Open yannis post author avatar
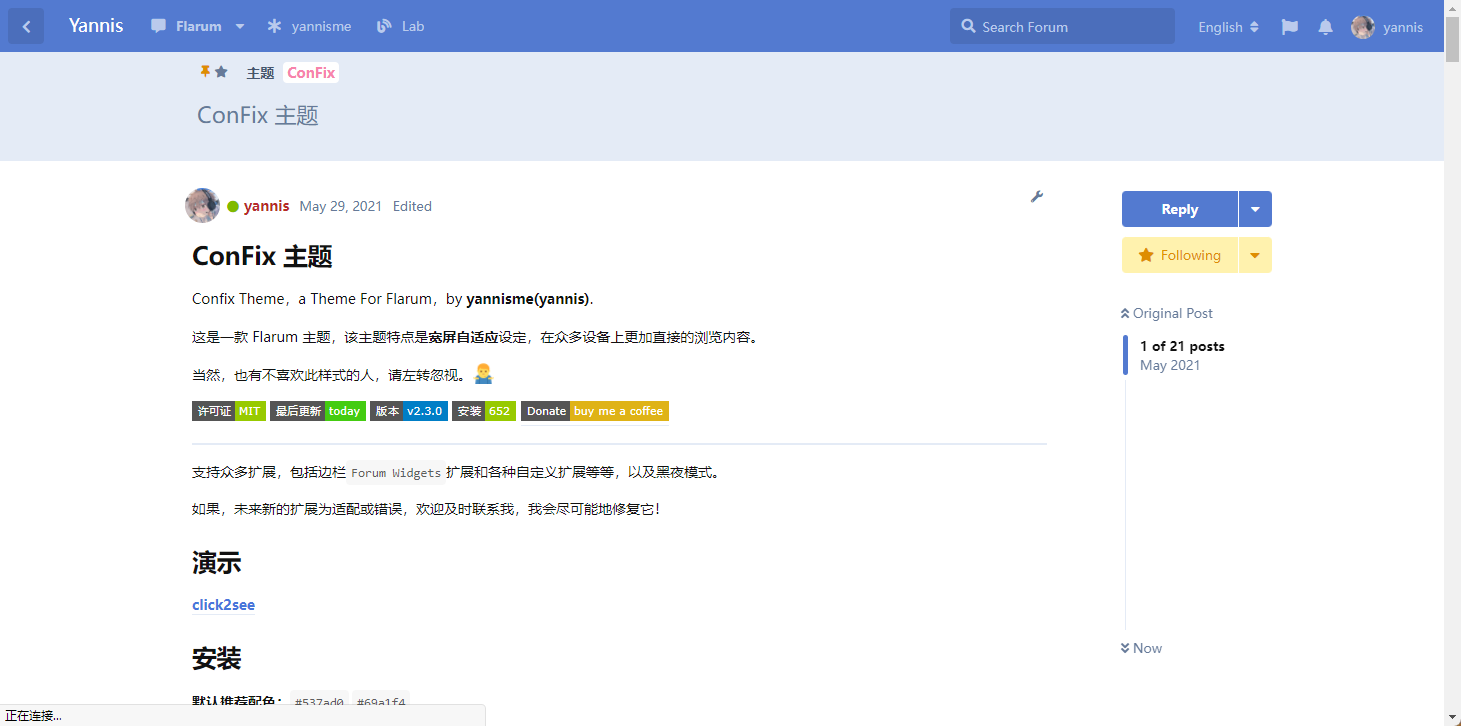1461x726 pixels. click(203, 205)
